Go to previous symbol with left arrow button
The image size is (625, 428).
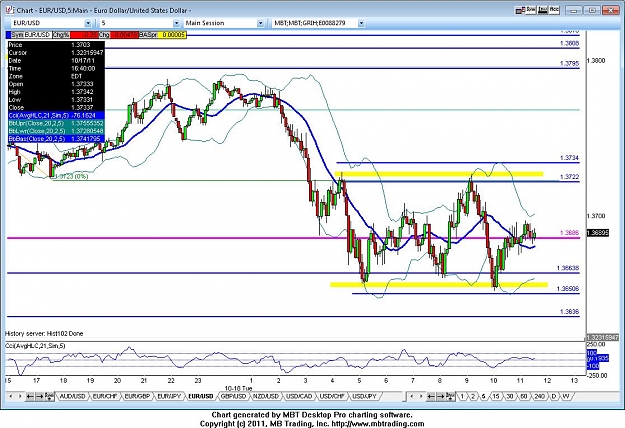(x=30, y=397)
